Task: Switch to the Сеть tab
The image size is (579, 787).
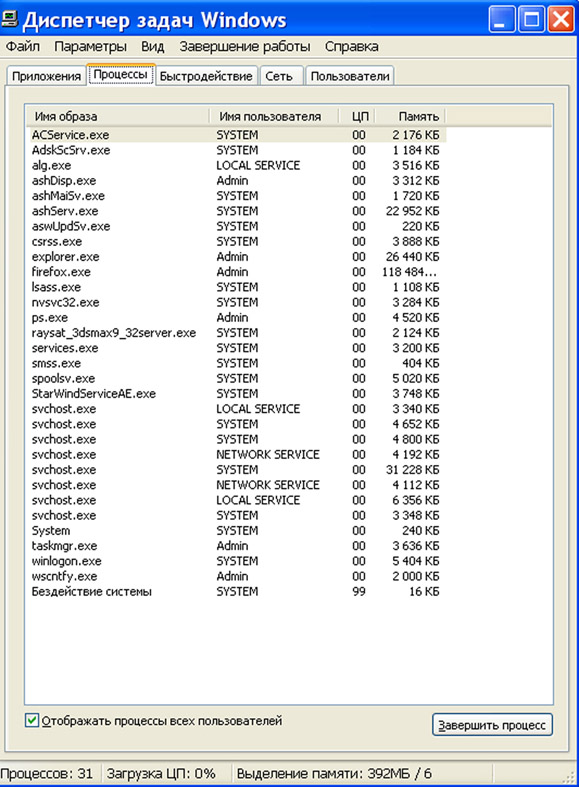Action: coord(279,76)
